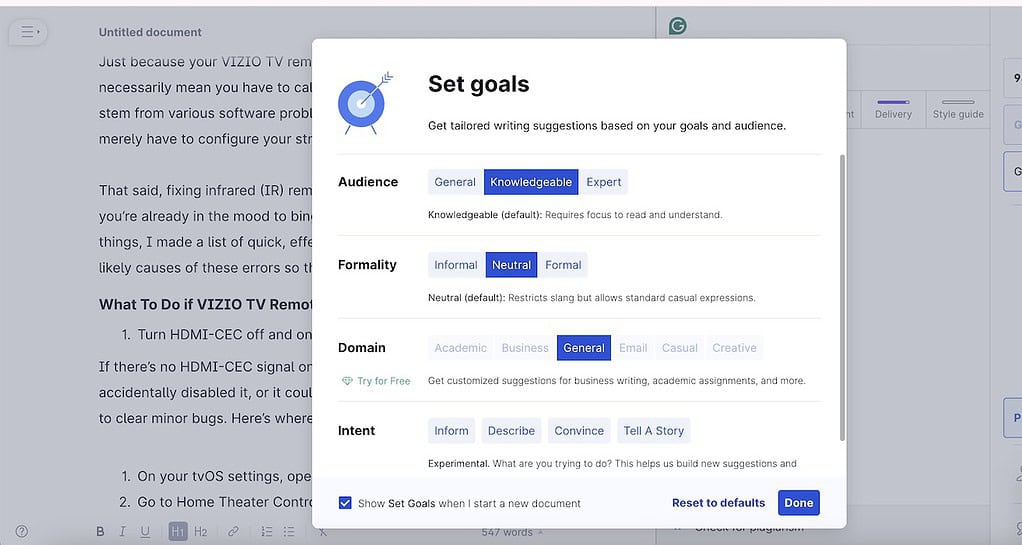Image resolution: width=1022 pixels, height=545 pixels.
Task: Click the Grammarly logo icon
Action: pyautogui.click(x=678, y=26)
